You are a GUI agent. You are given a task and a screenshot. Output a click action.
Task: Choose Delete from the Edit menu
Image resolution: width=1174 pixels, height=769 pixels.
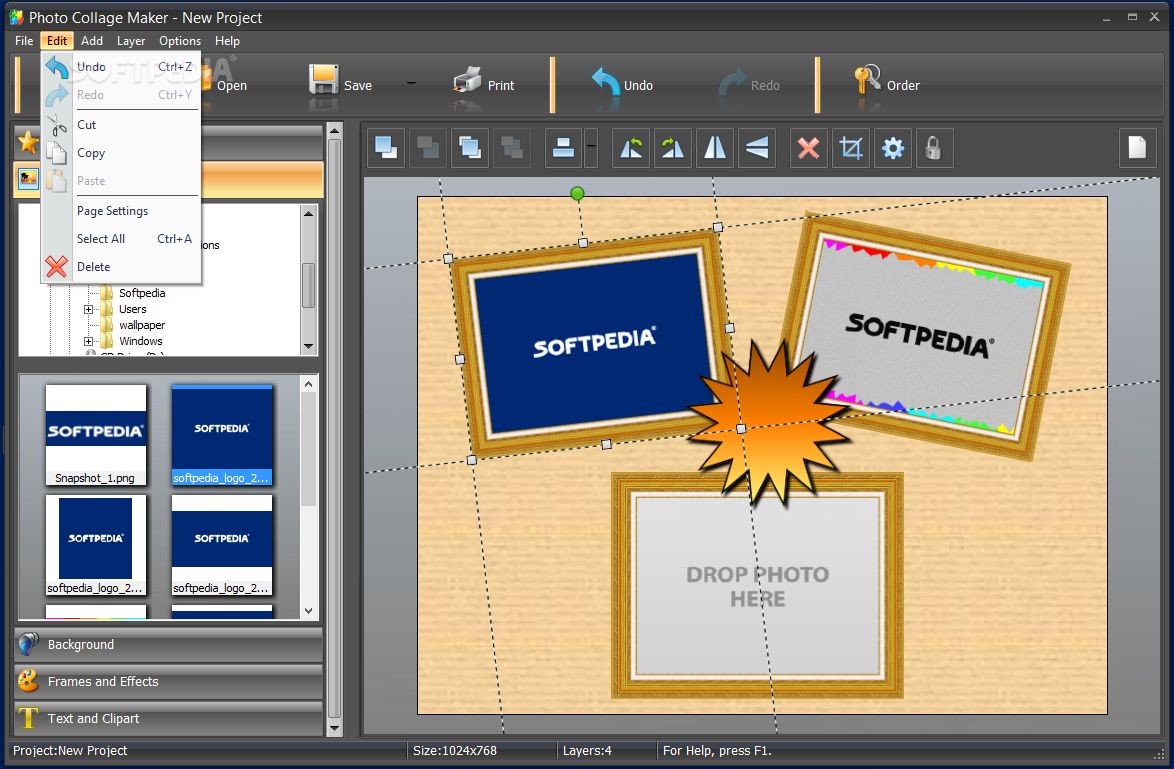(x=121, y=267)
